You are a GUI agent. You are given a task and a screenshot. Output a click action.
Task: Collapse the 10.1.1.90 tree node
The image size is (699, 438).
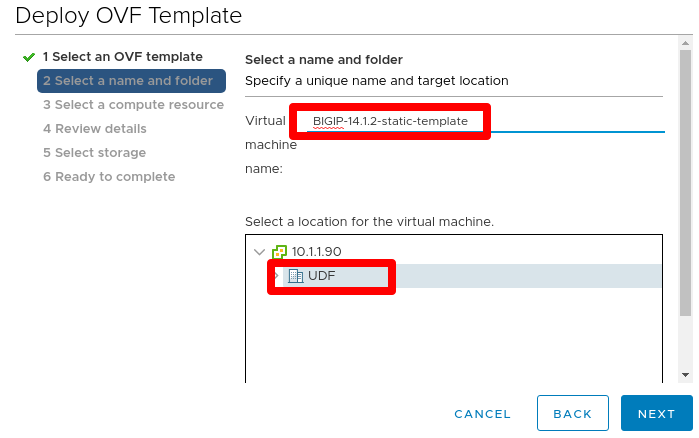pyautogui.click(x=259, y=252)
